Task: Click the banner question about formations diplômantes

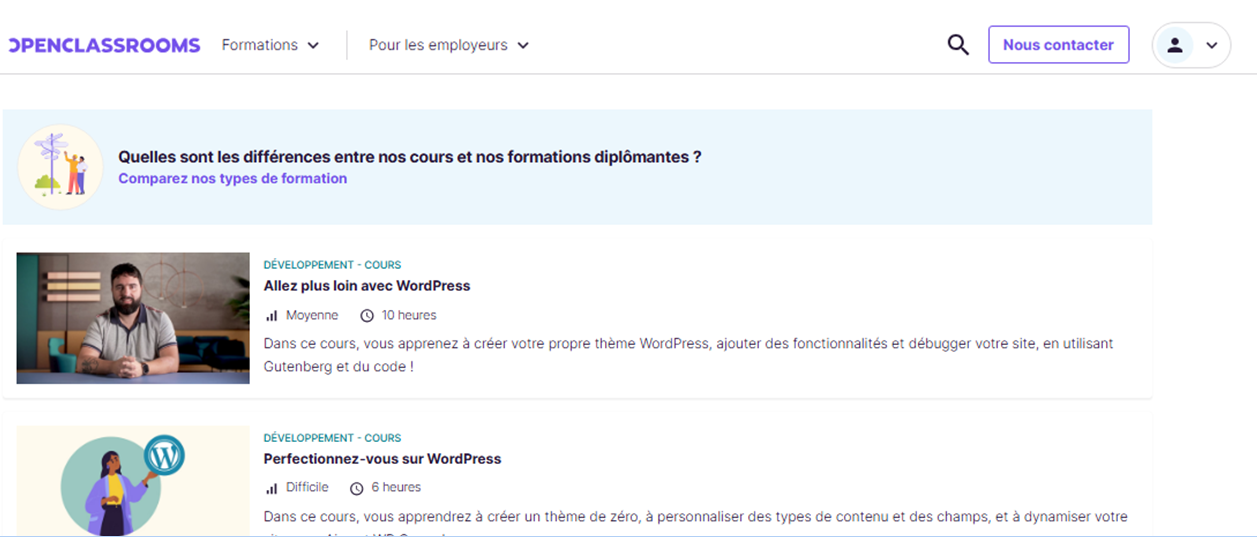Action: (x=410, y=157)
